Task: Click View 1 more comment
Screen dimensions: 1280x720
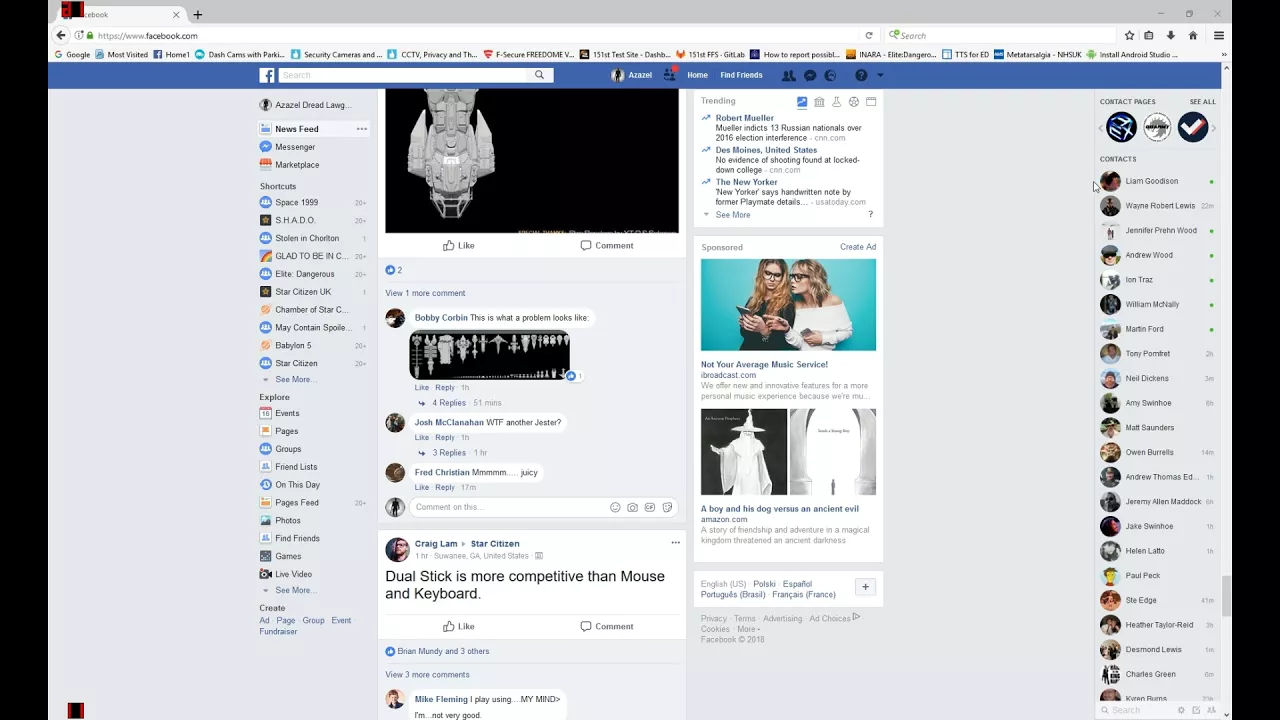Action: click(425, 293)
